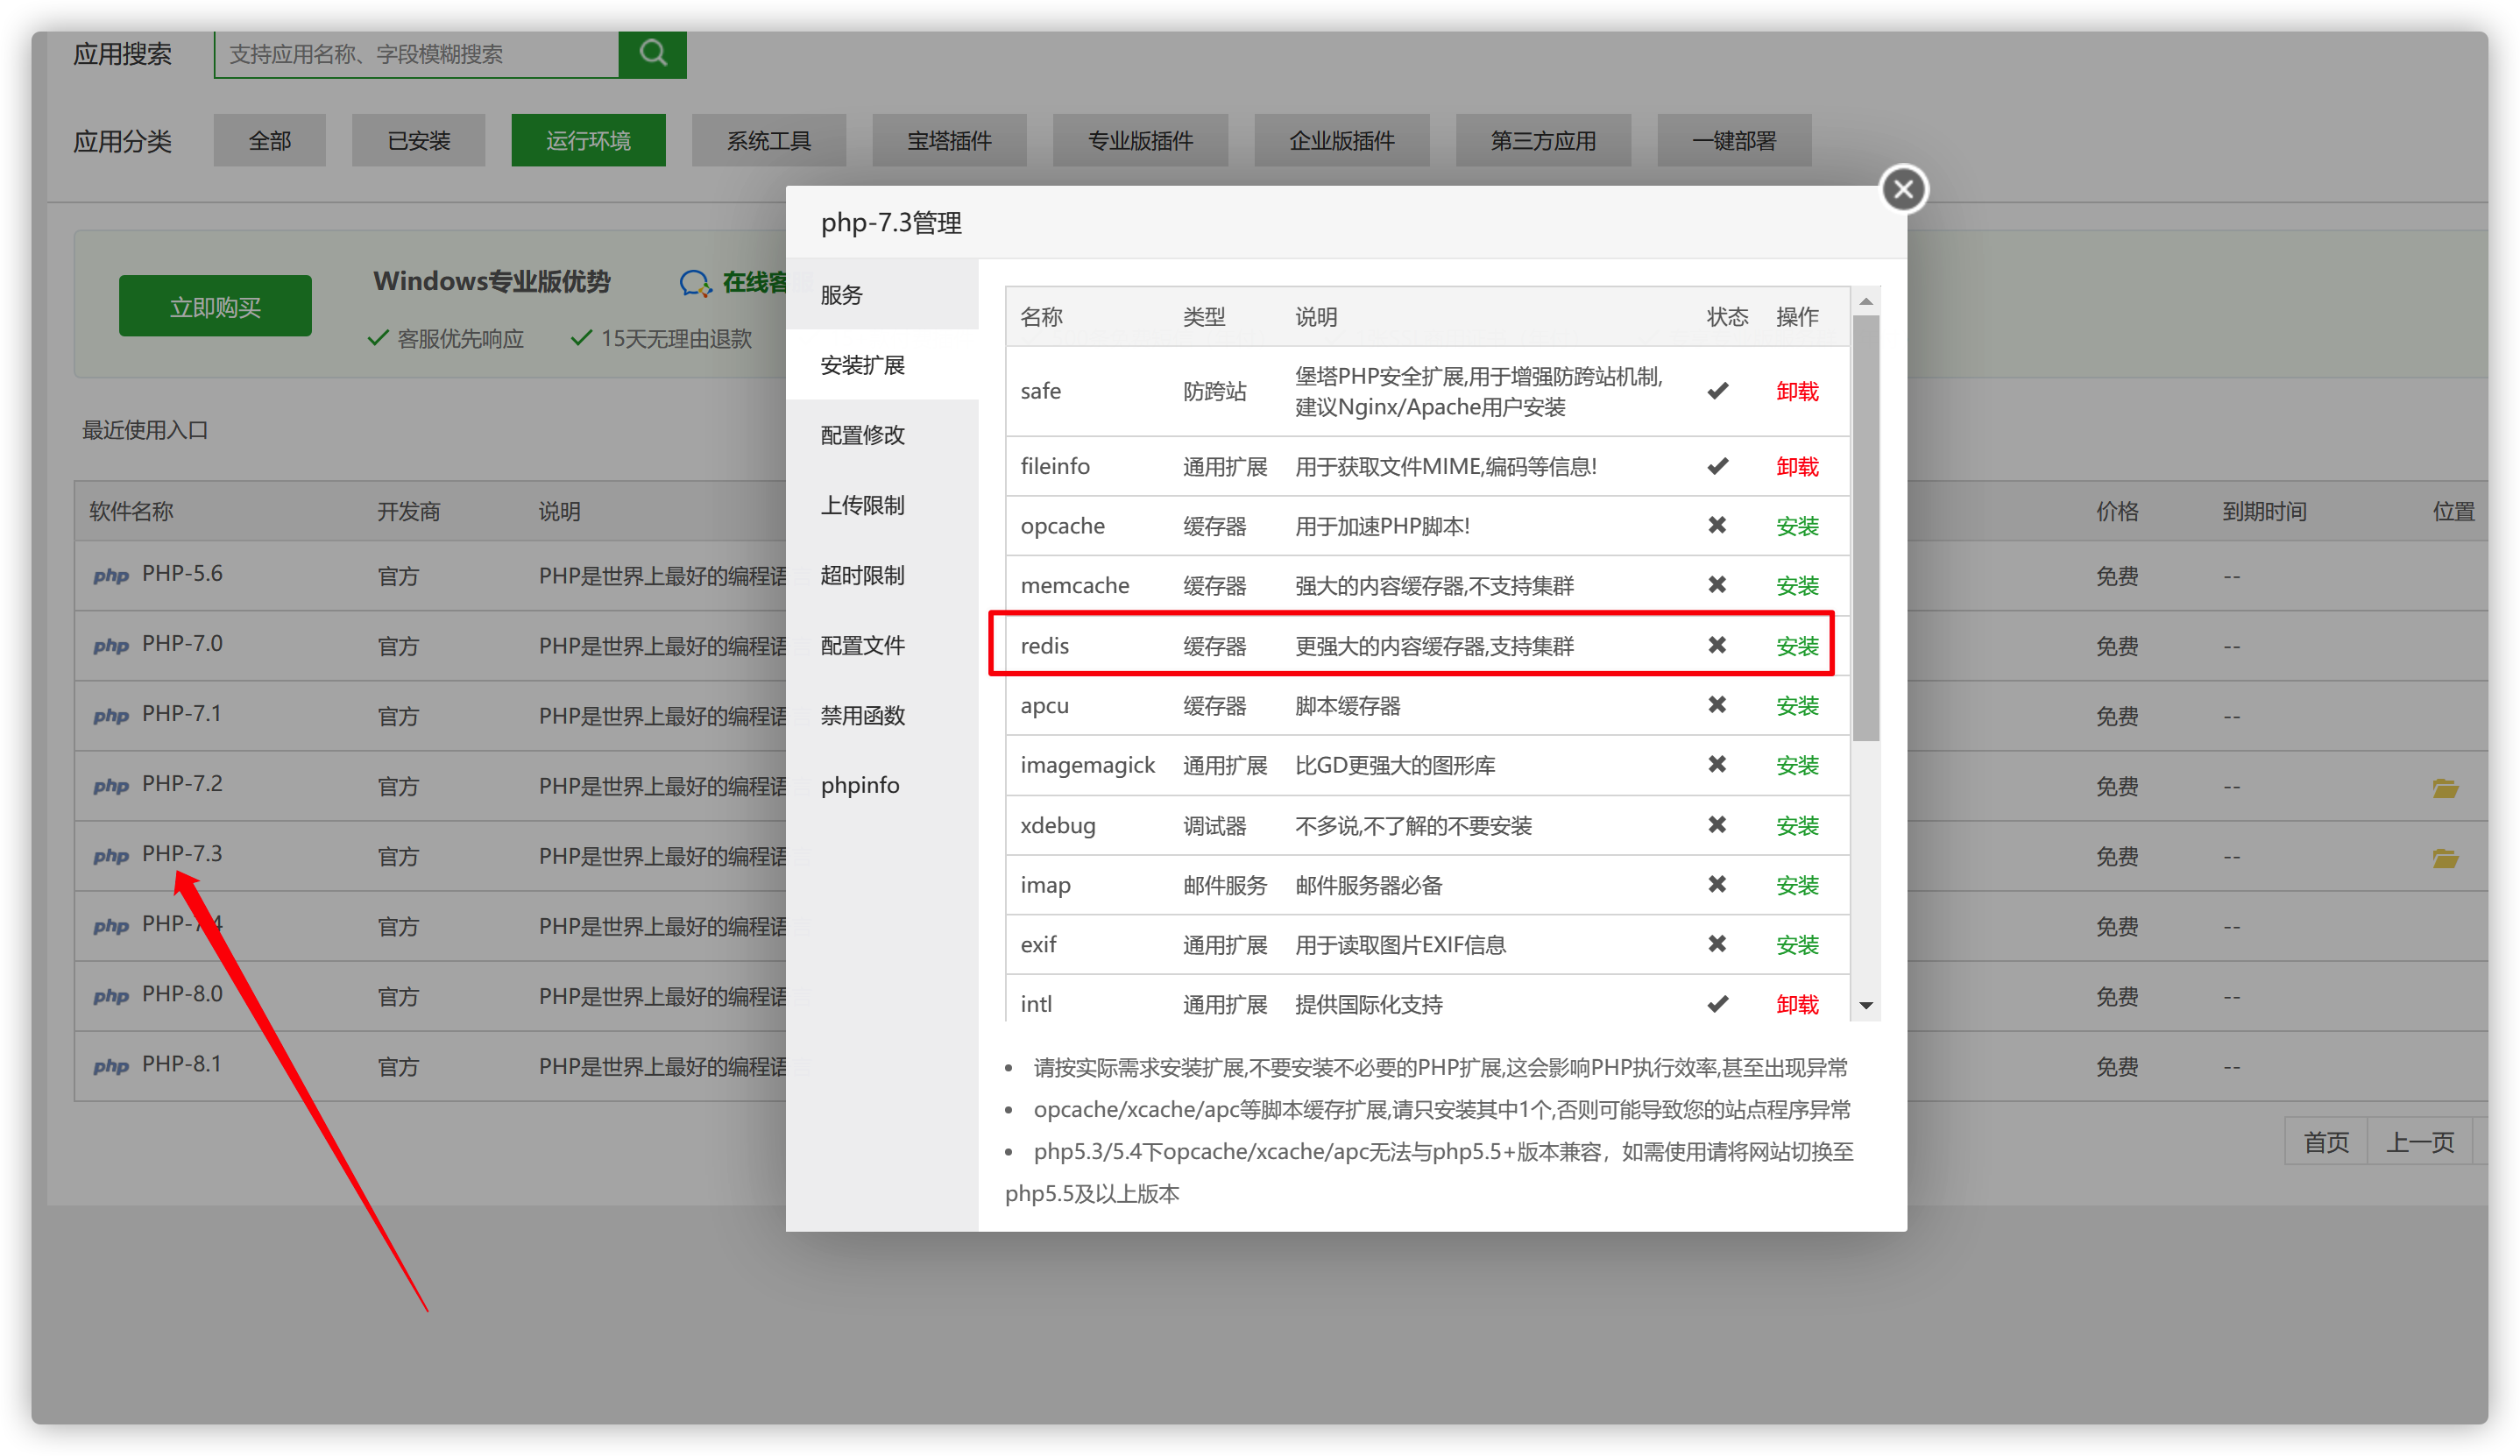2520x1456 pixels.
Task: Switch to the phpinfo sidebar tab
Action: point(859,785)
